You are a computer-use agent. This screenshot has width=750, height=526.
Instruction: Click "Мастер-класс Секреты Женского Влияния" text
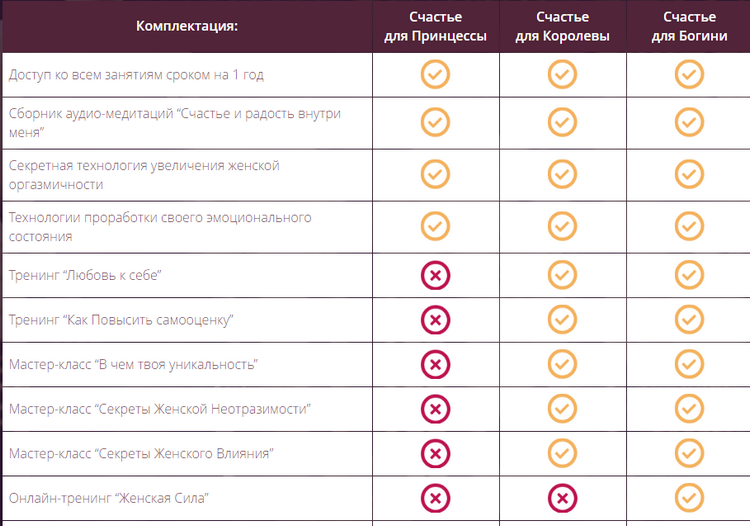coord(141,454)
